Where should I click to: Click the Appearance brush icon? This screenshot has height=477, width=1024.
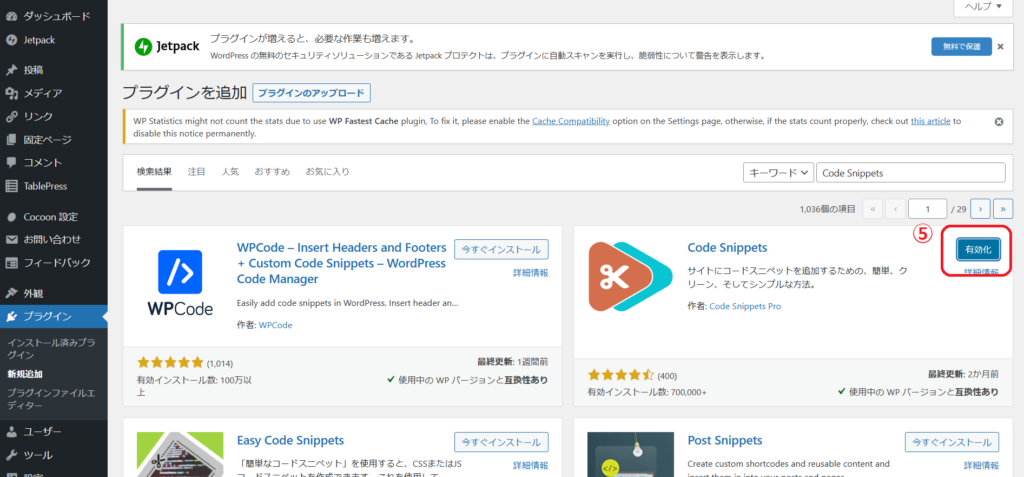11,293
